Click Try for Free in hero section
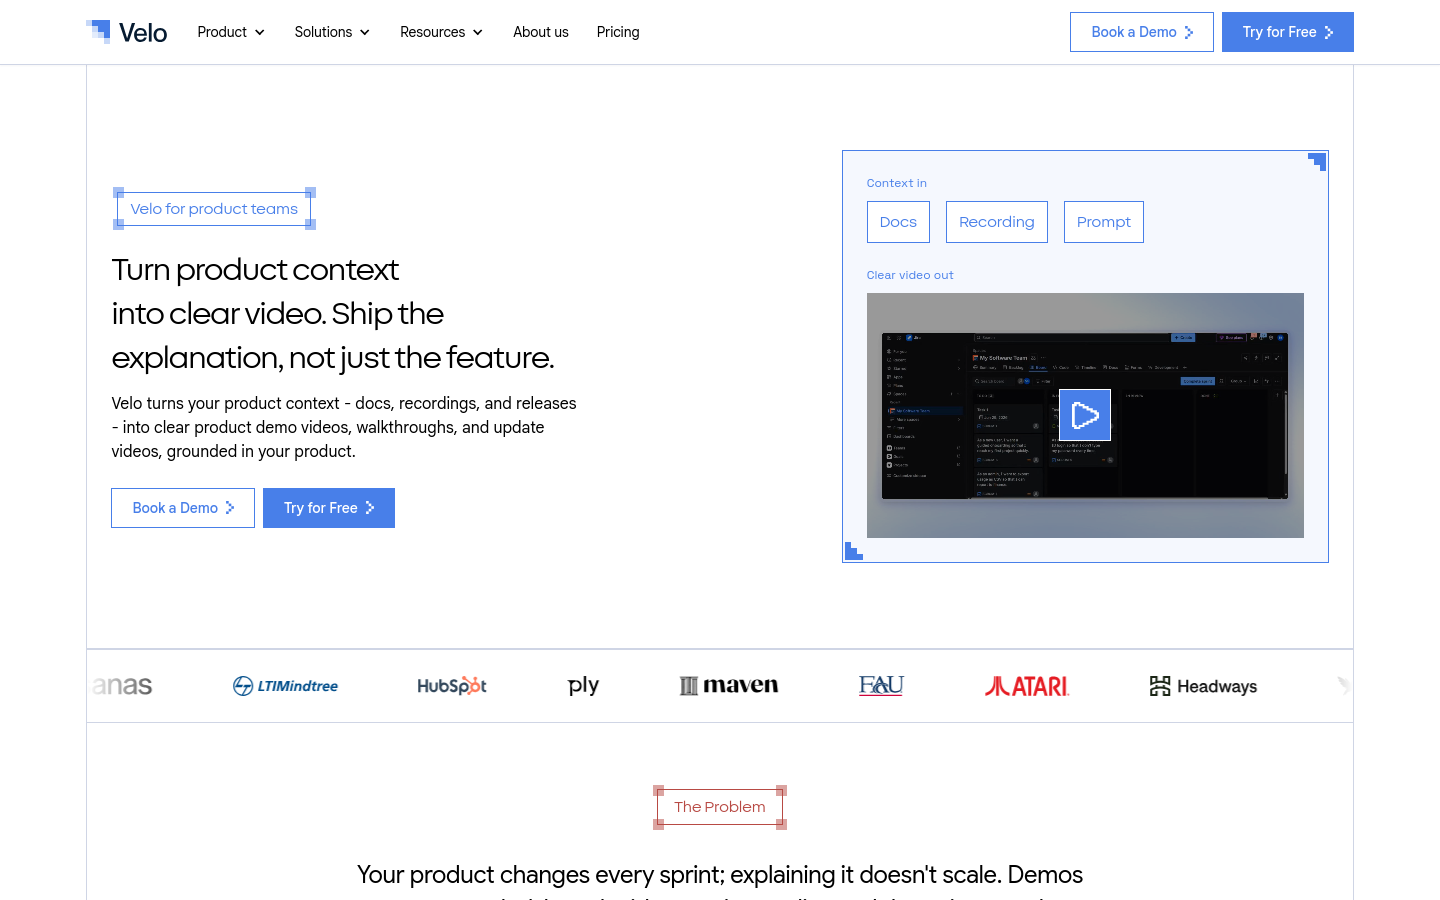This screenshot has width=1440, height=900. pos(329,508)
